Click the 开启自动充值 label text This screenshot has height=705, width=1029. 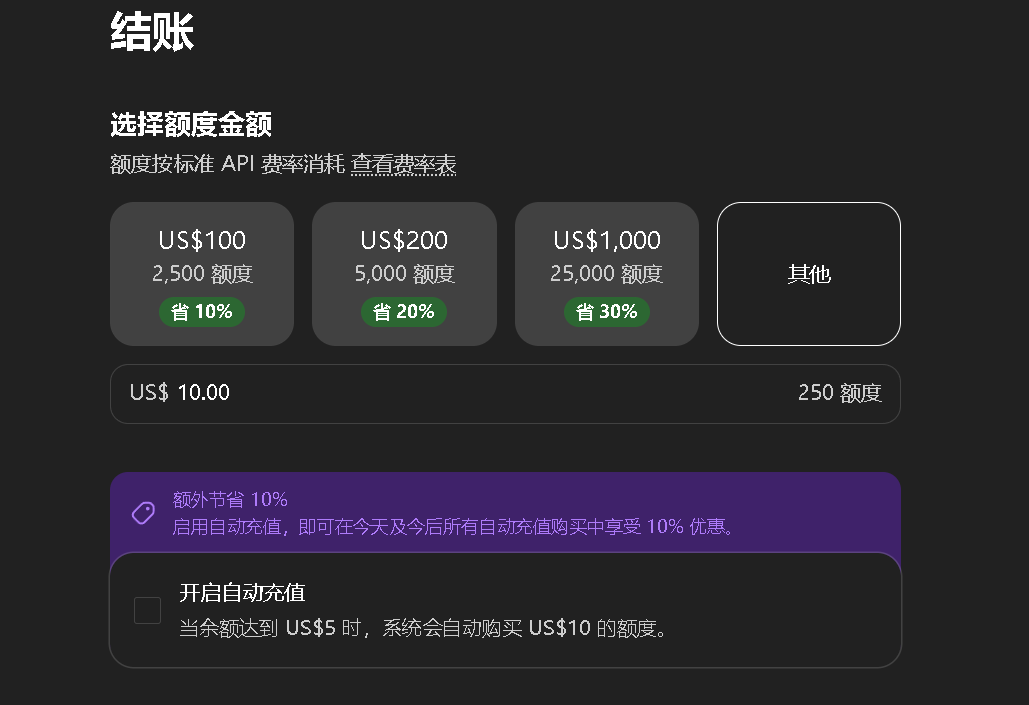(242, 593)
